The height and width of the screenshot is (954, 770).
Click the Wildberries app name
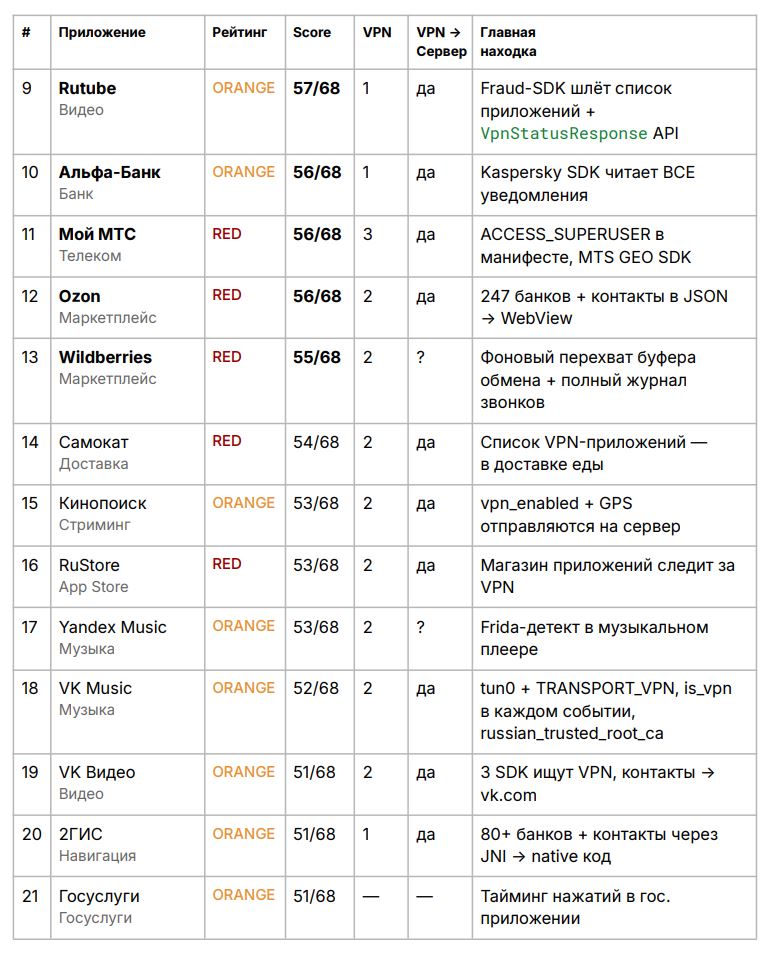(105, 357)
